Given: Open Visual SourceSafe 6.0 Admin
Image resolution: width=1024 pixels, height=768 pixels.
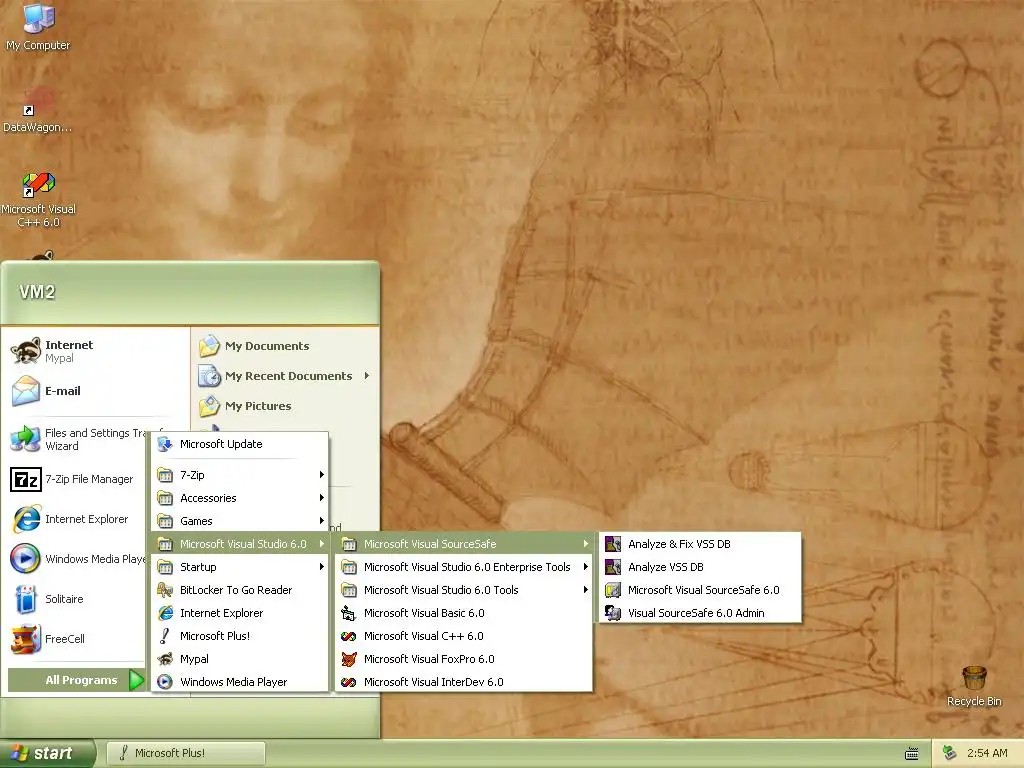Looking at the screenshot, I should click(x=699, y=613).
